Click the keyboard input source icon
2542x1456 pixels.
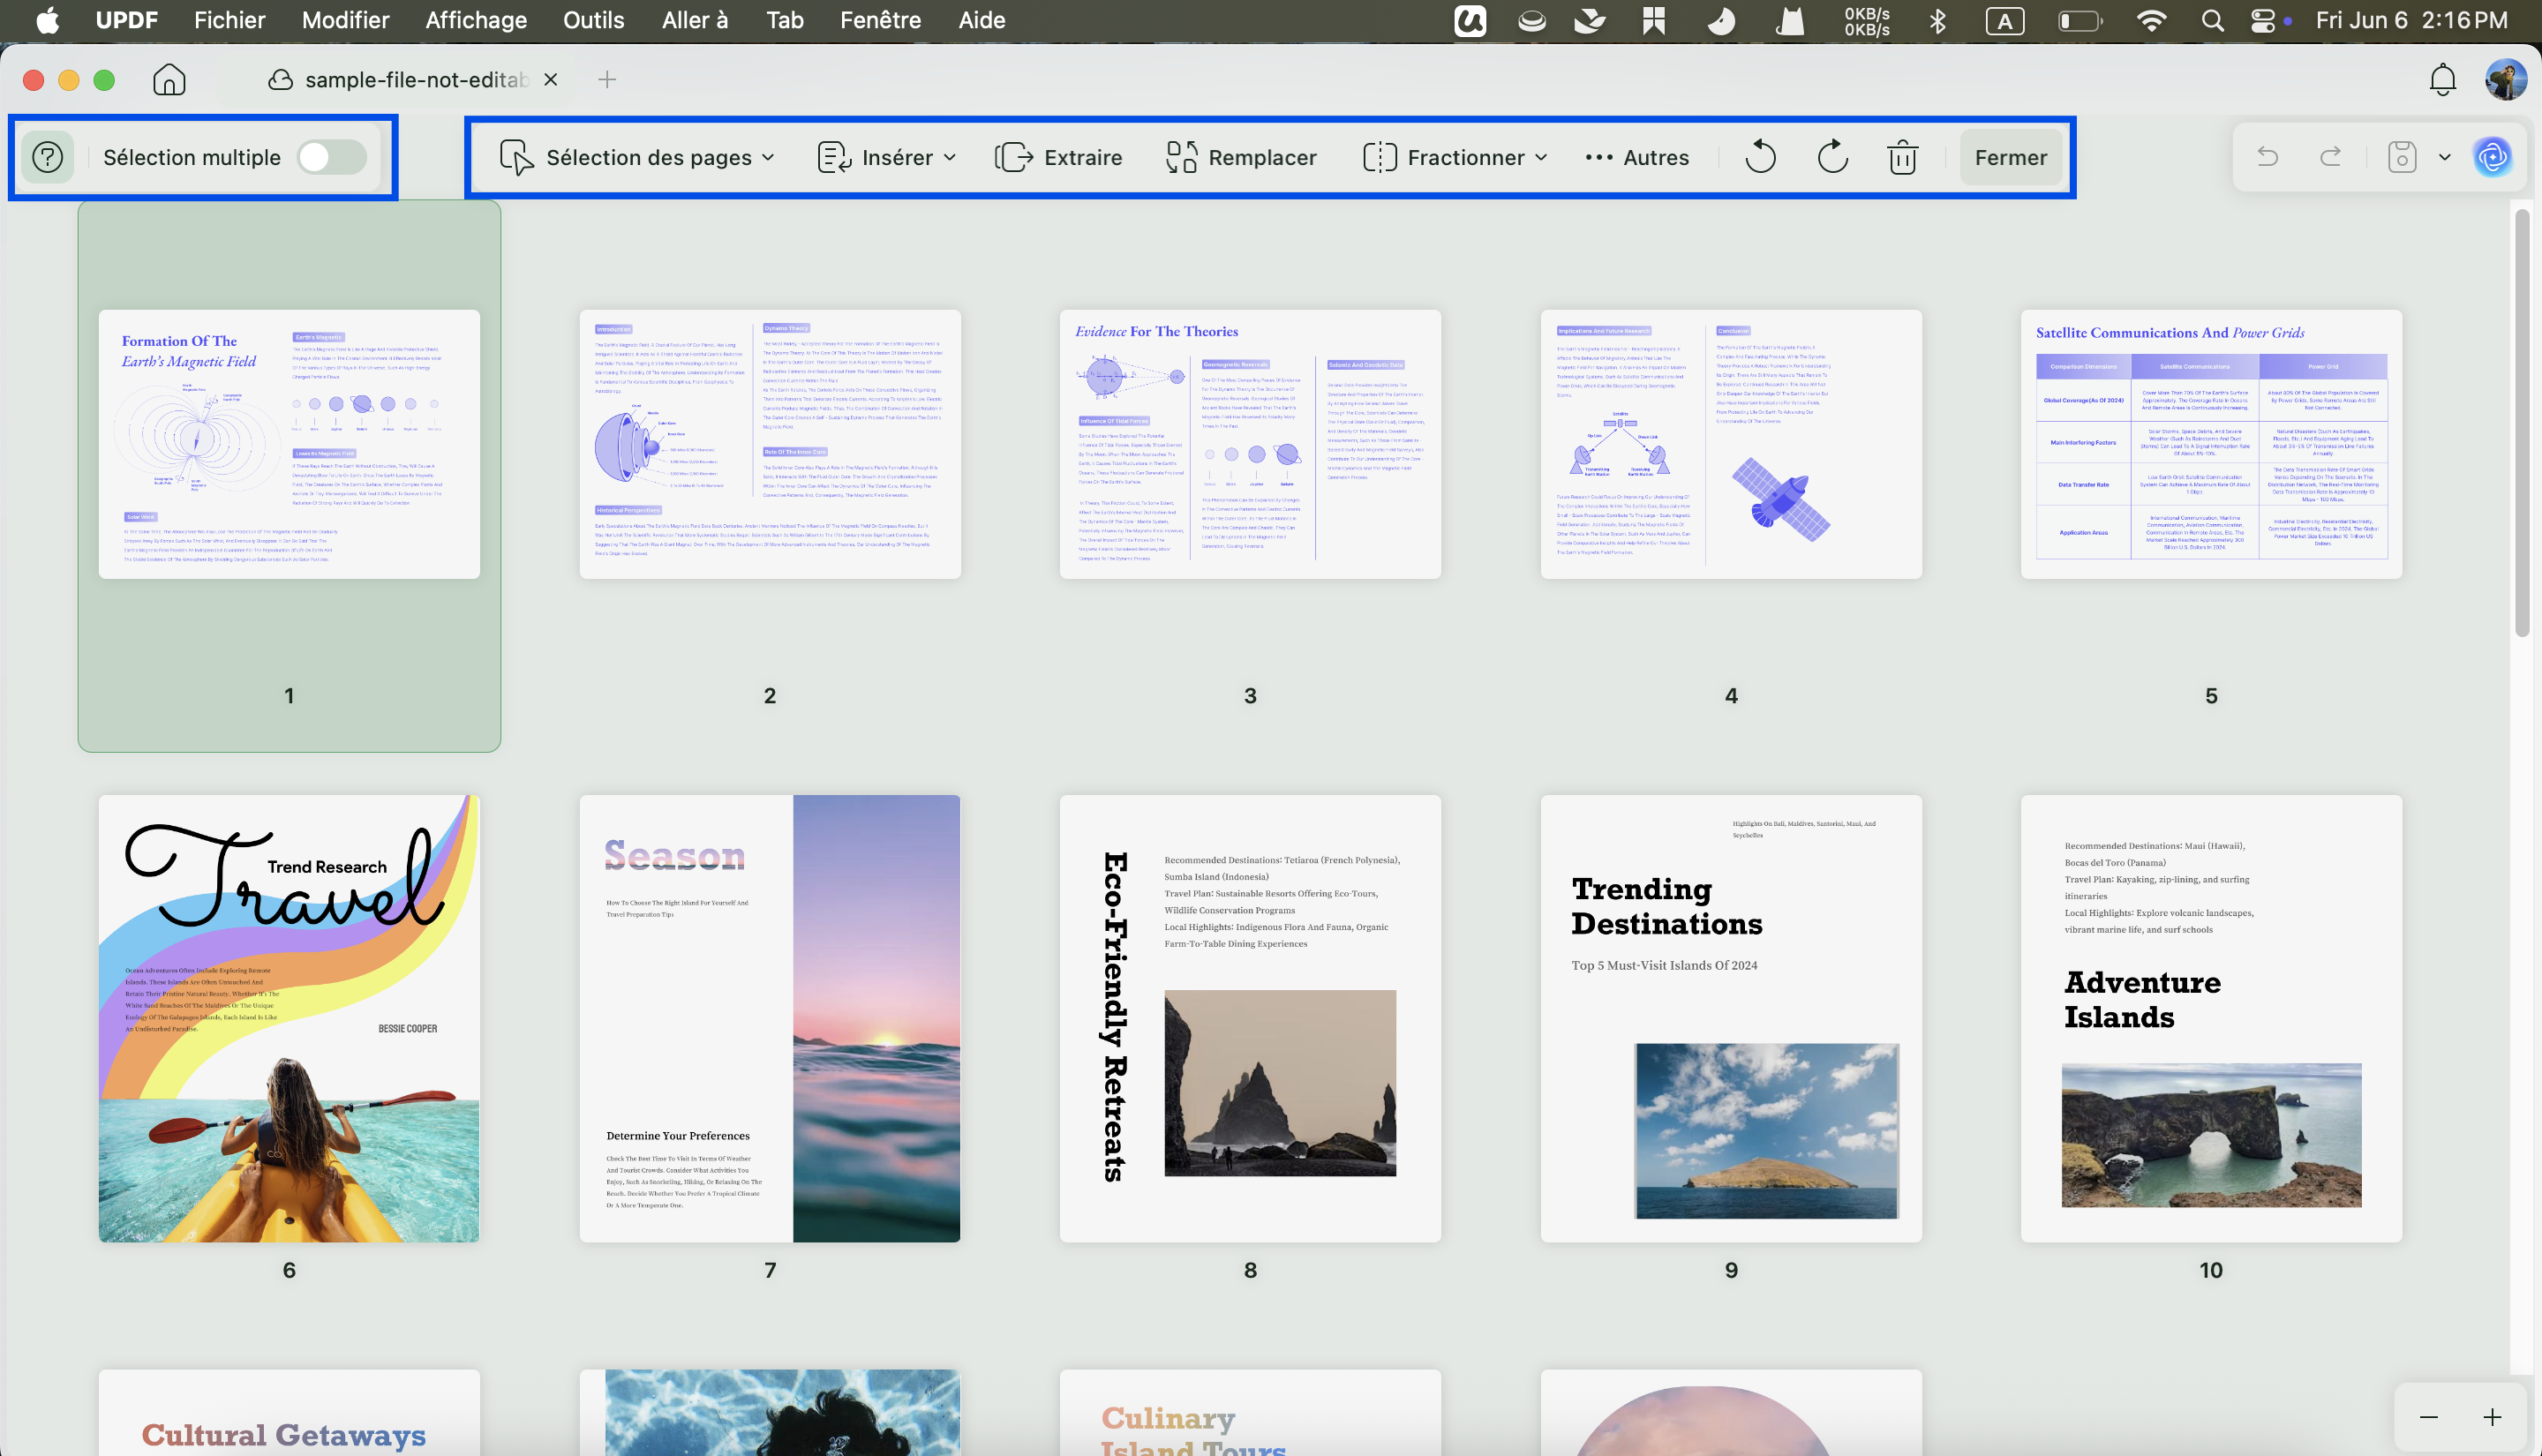click(2004, 20)
